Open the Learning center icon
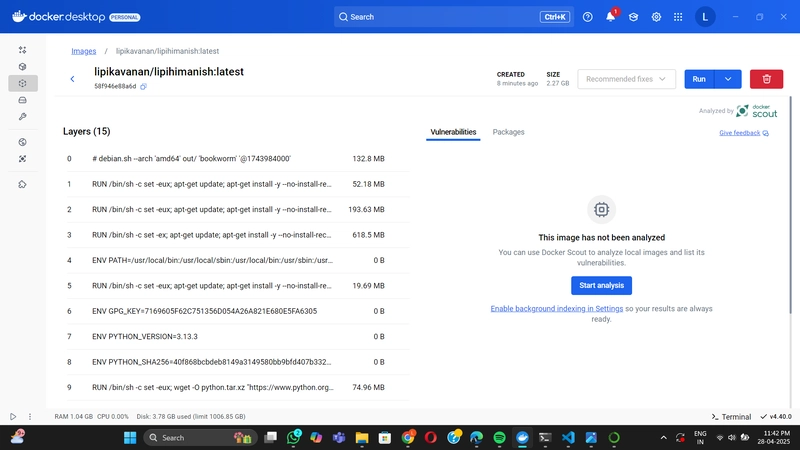The width and height of the screenshot is (800, 450). pos(633,17)
